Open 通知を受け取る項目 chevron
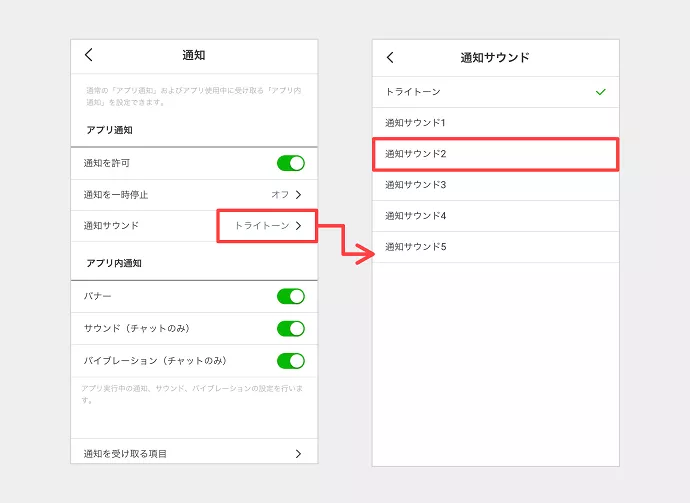The height and width of the screenshot is (503, 690). (x=298, y=454)
